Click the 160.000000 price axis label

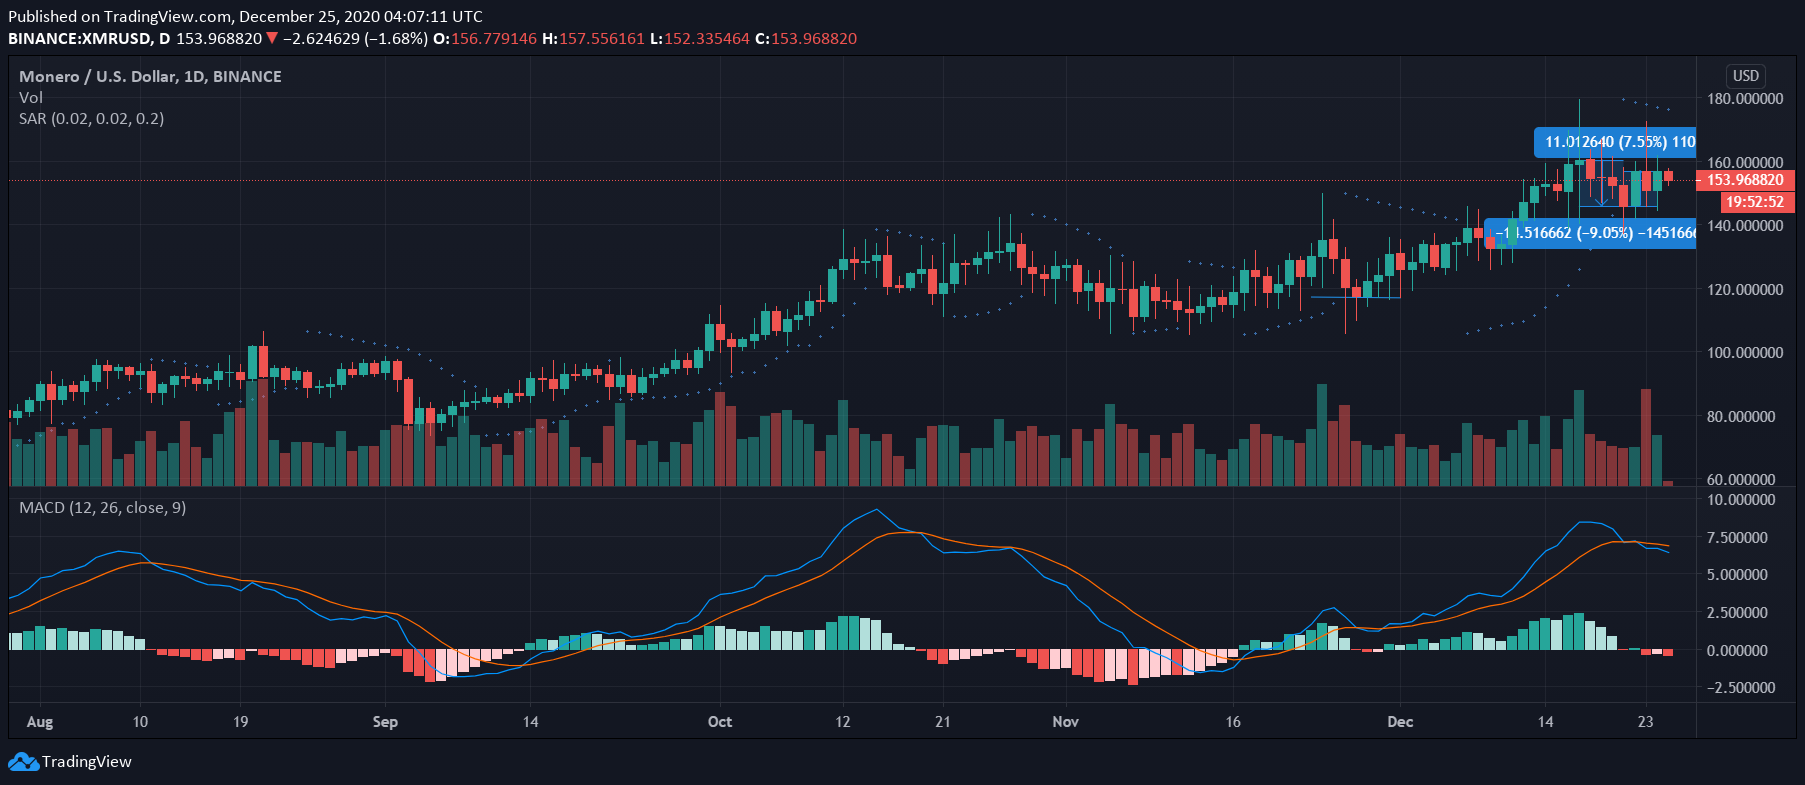point(1745,162)
